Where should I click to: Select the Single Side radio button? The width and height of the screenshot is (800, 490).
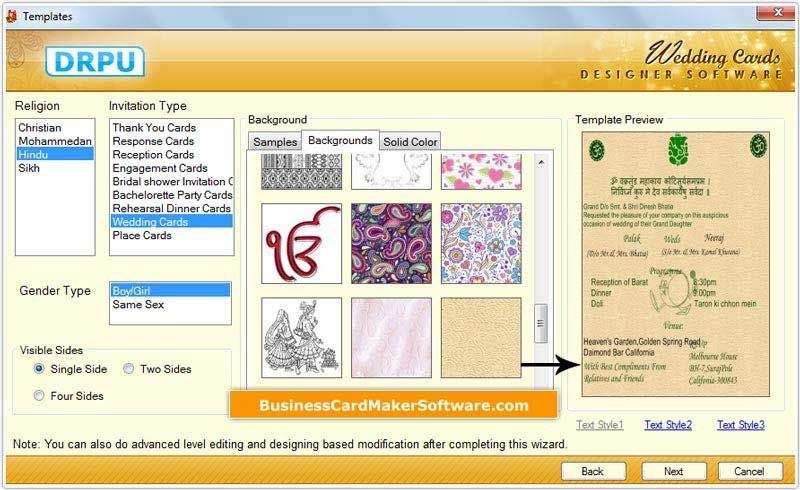click(39, 369)
